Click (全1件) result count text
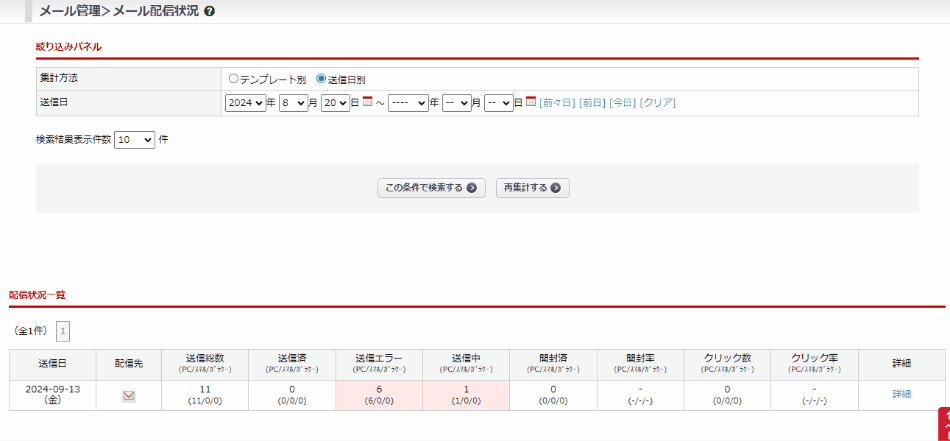The width and height of the screenshot is (950, 441). coord(30,331)
